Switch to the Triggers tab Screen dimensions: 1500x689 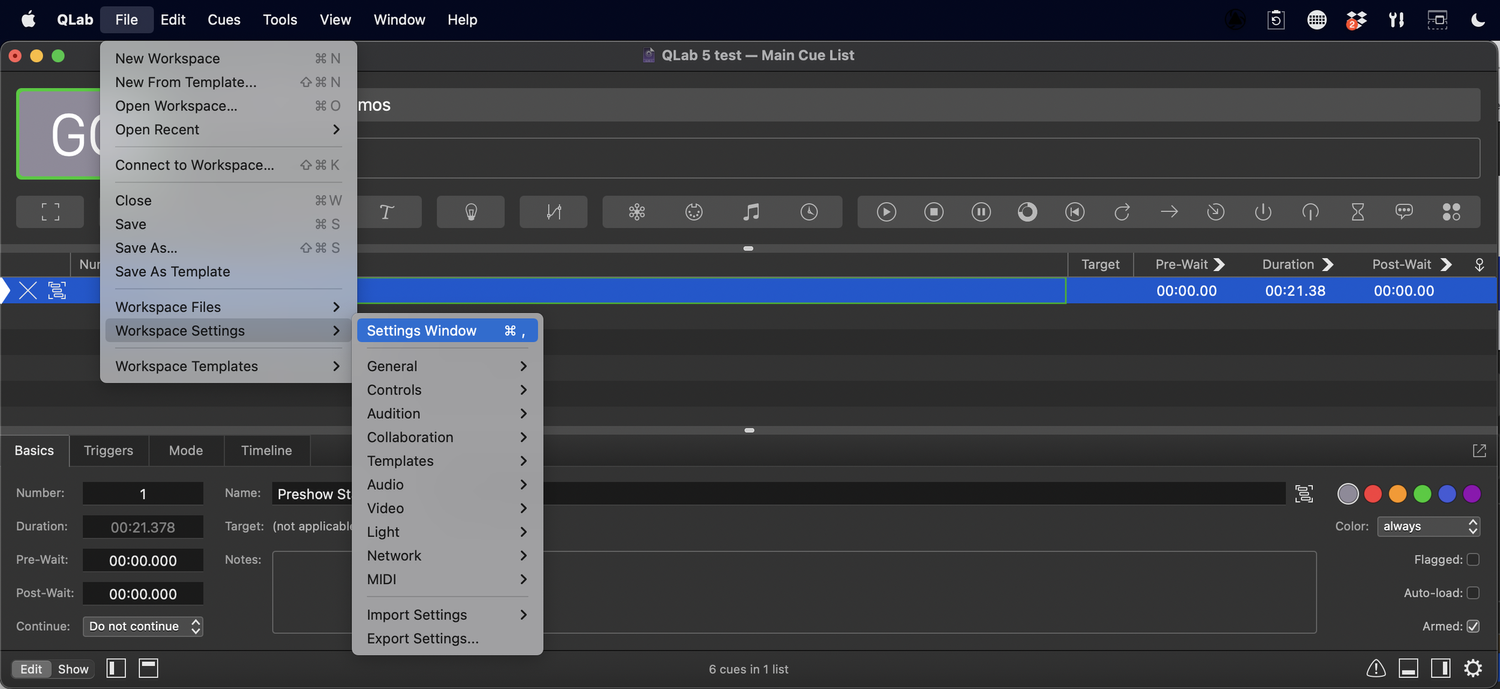click(x=108, y=450)
